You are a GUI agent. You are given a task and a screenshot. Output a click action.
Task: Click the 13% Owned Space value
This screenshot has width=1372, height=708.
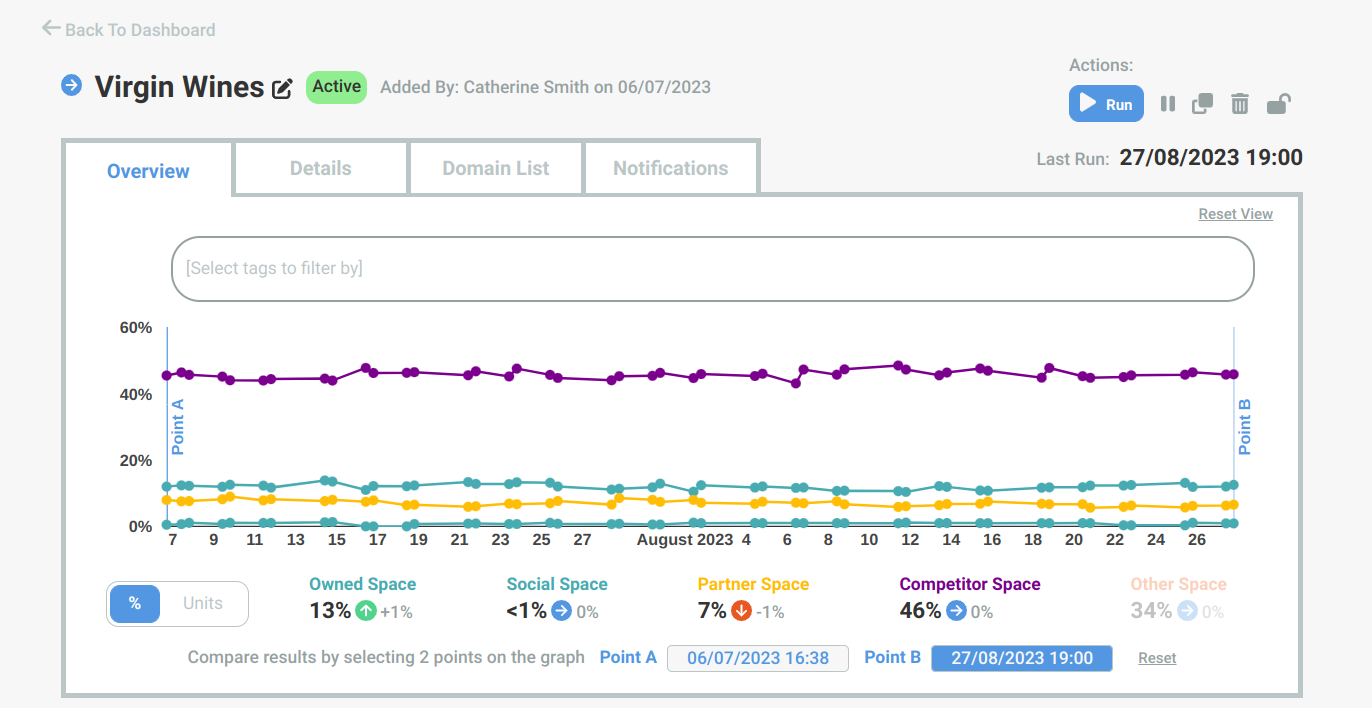coord(330,610)
